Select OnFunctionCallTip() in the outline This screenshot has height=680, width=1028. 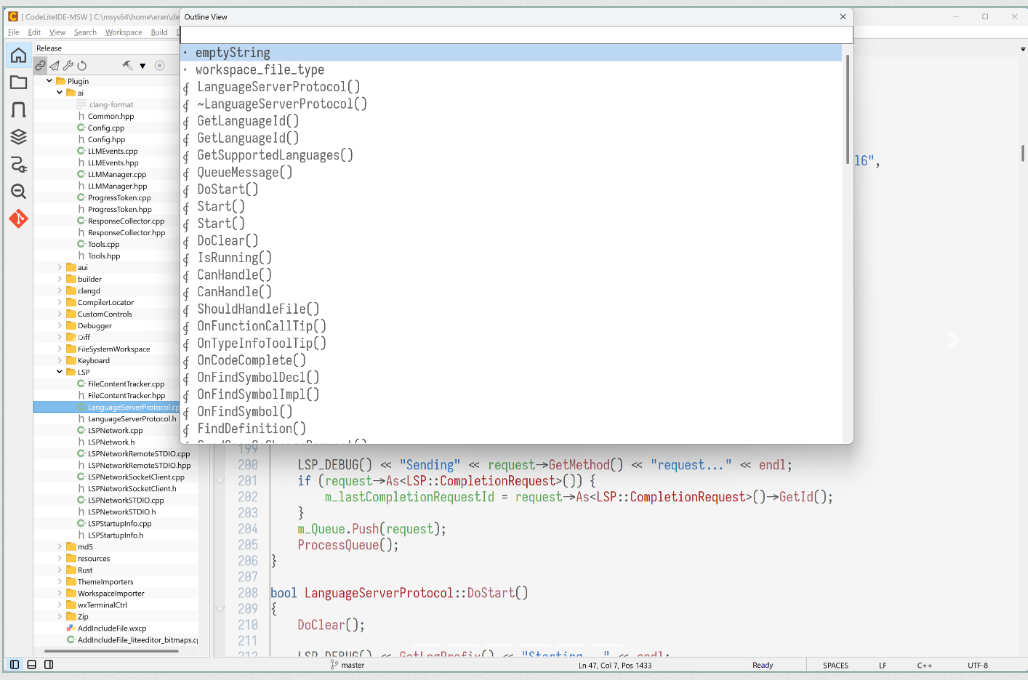[511, 326]
